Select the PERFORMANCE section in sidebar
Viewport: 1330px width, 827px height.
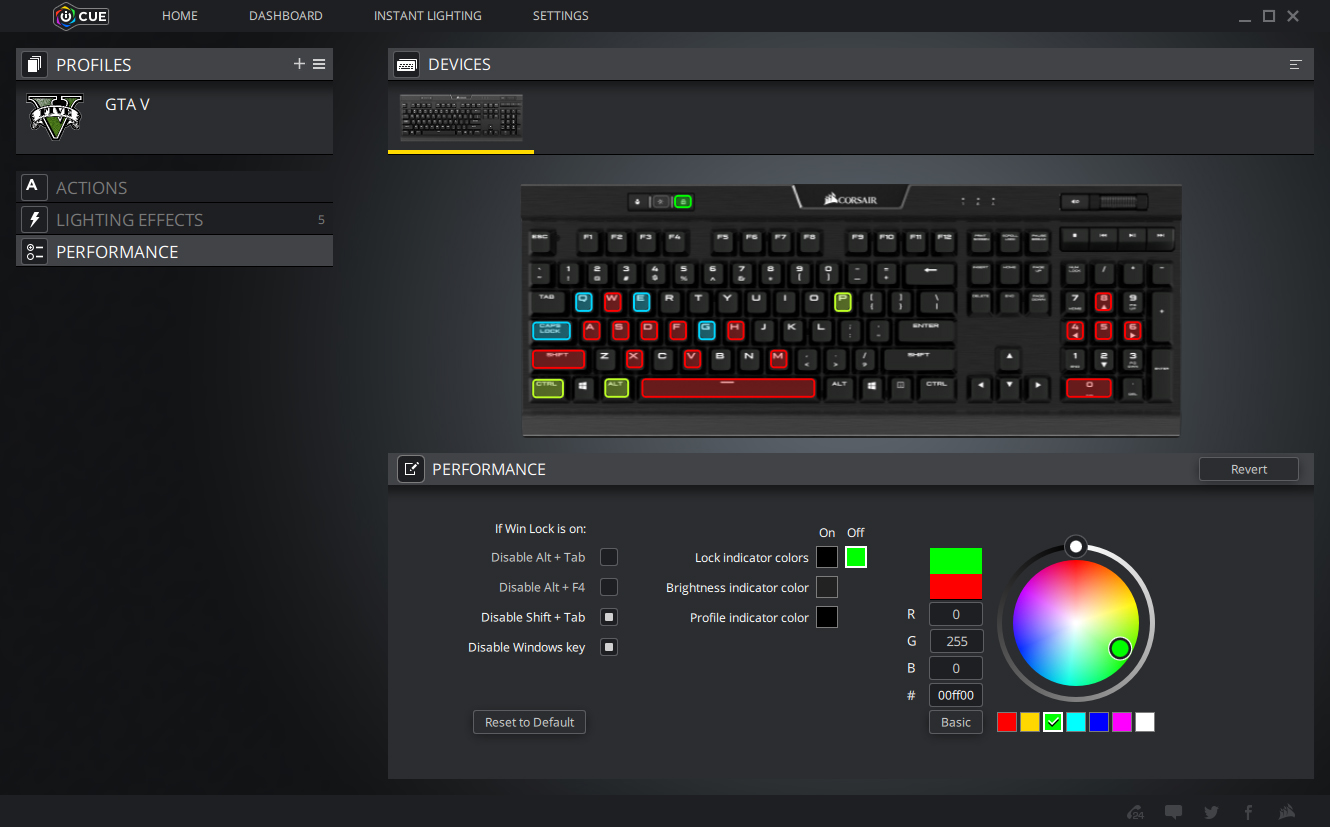coord(174,251)
